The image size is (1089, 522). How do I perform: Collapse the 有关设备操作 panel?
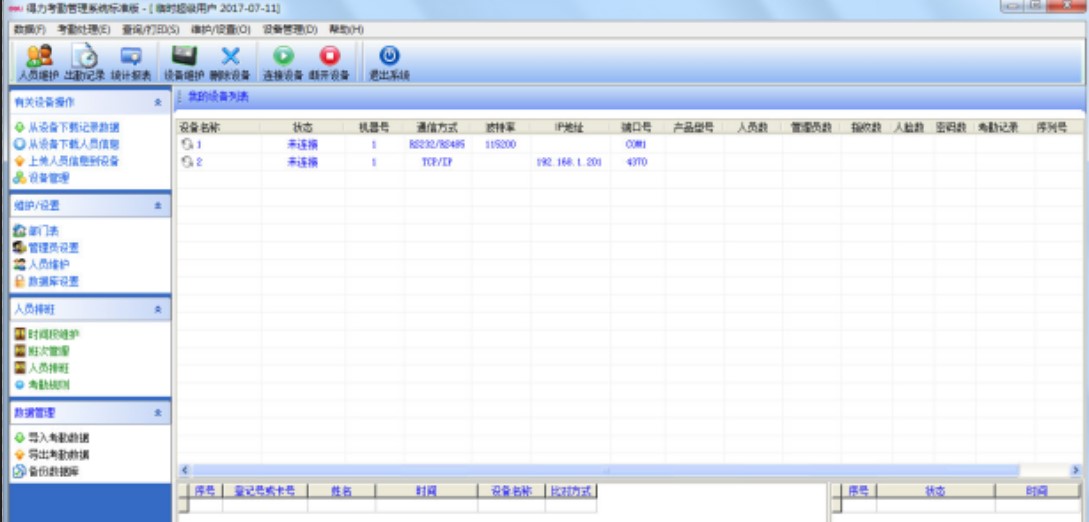click(157, 103)
